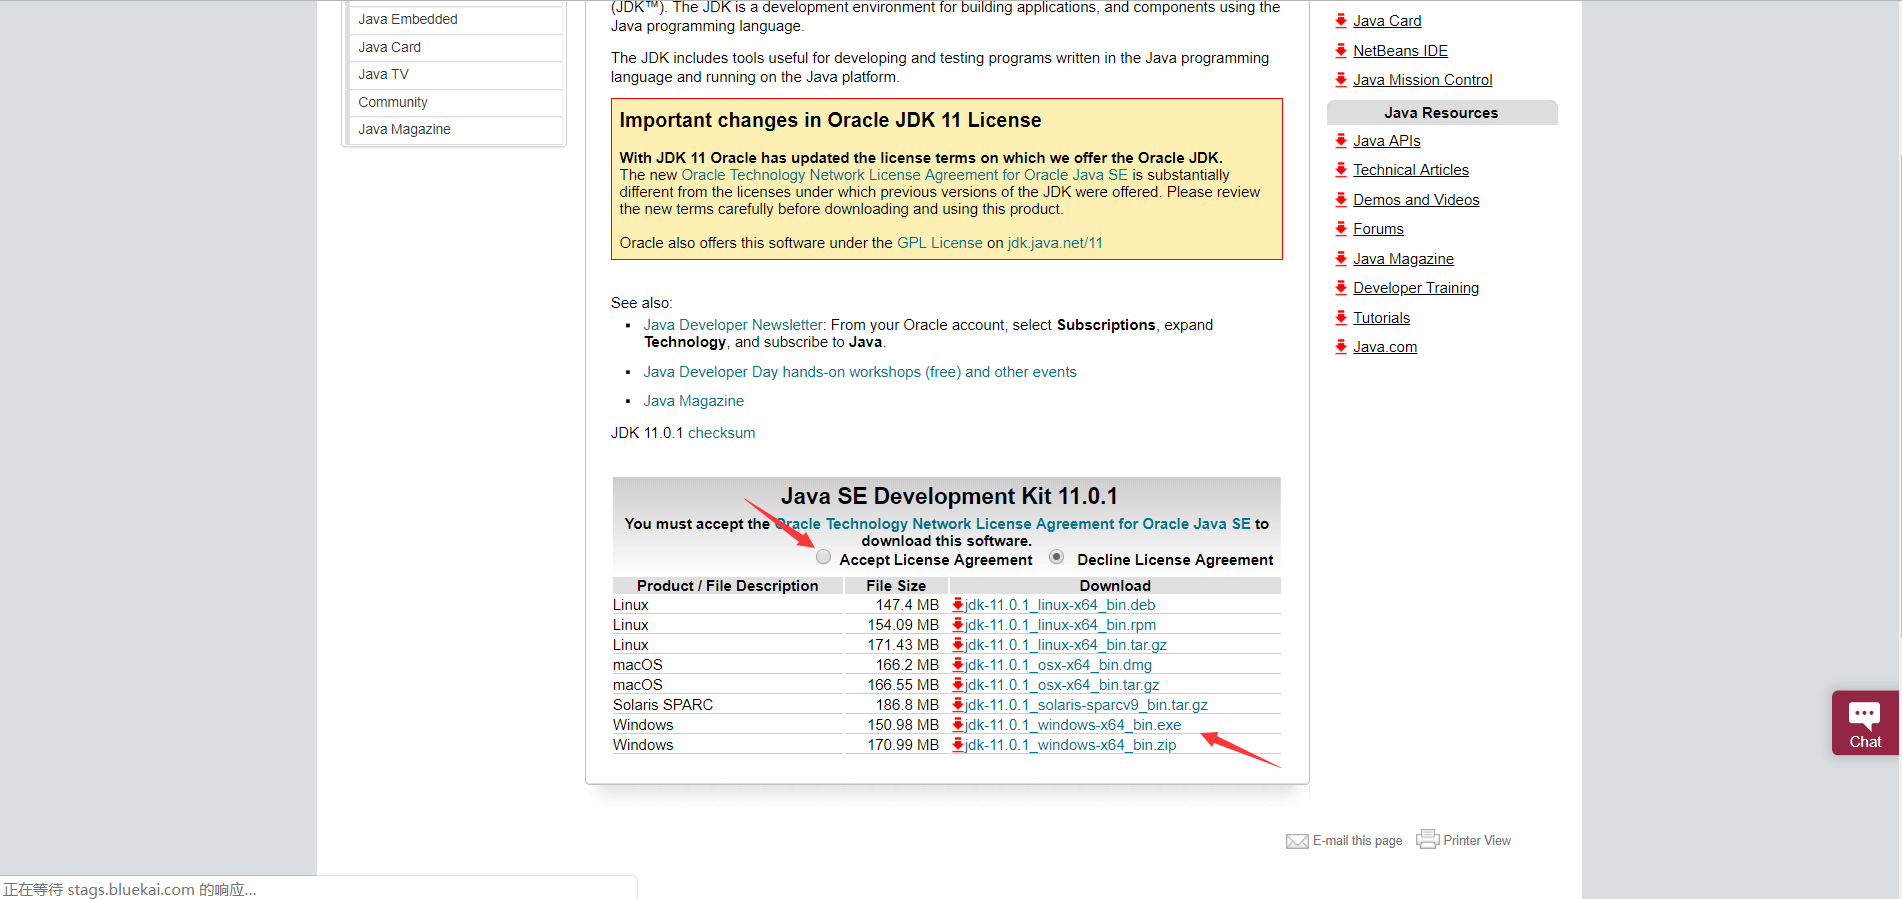Screen dimensions: 1902x899
Task: Open Java.com resource link
Action: (x=1385, y=347)
